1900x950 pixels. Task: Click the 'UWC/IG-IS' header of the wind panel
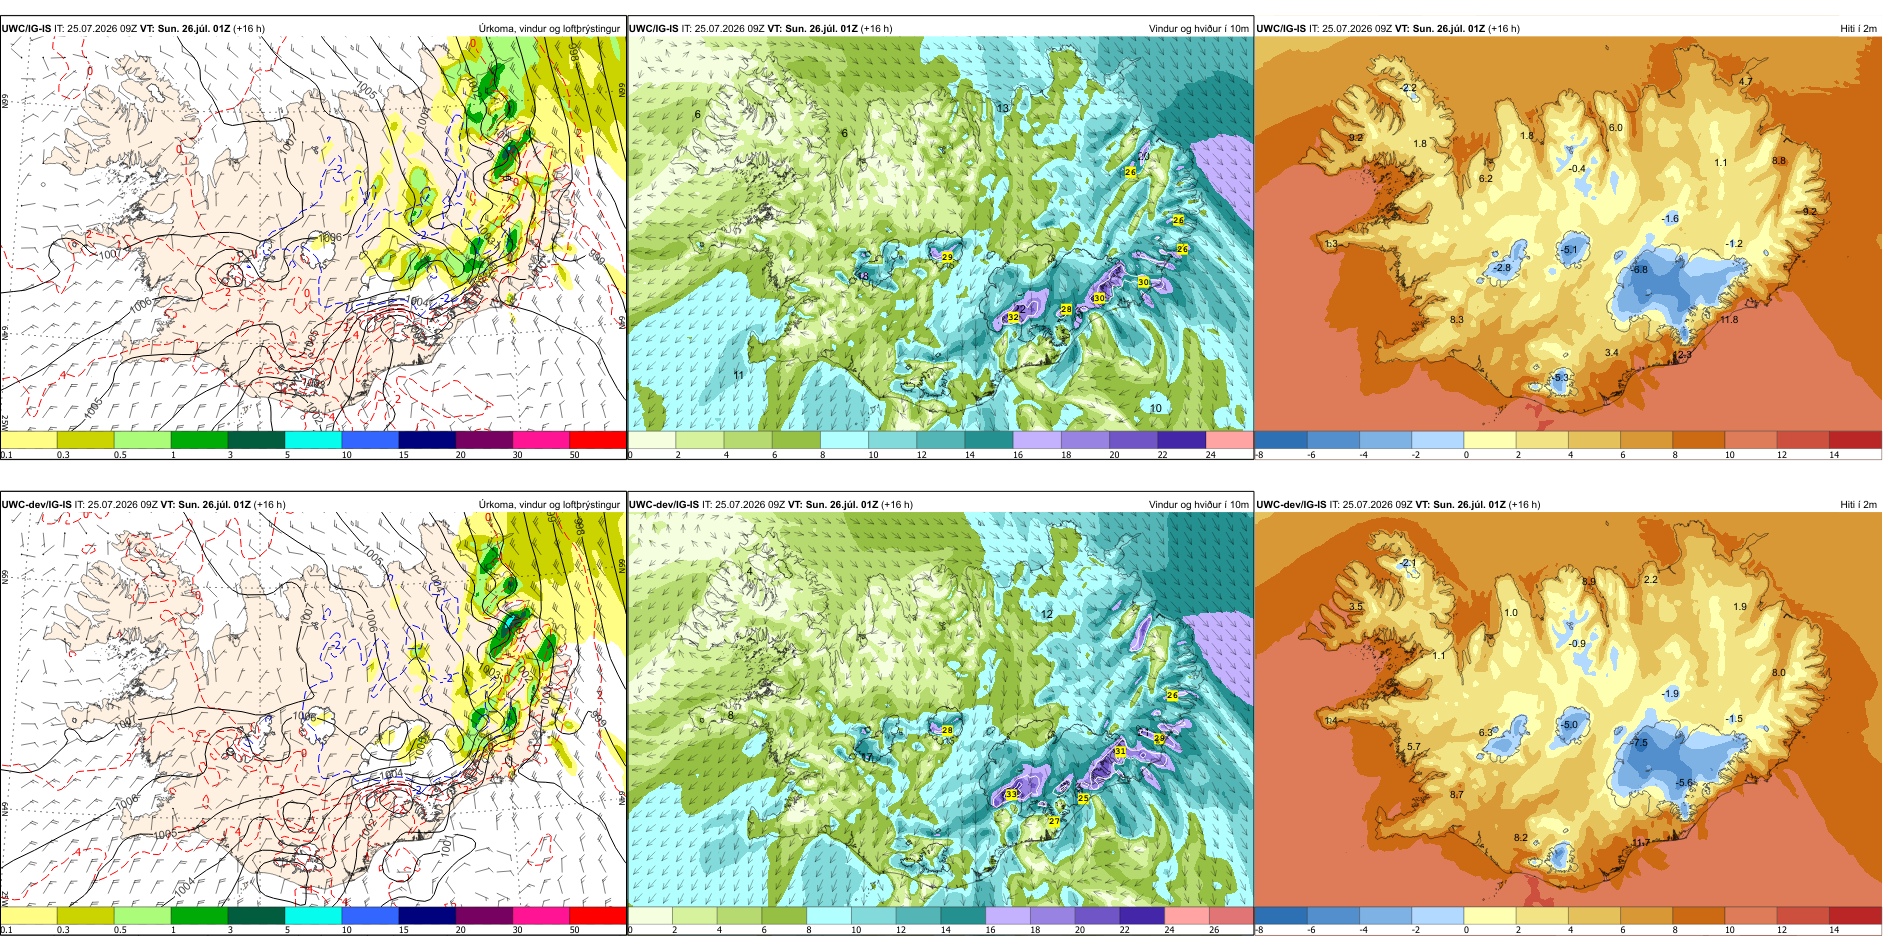pos(653,28)
